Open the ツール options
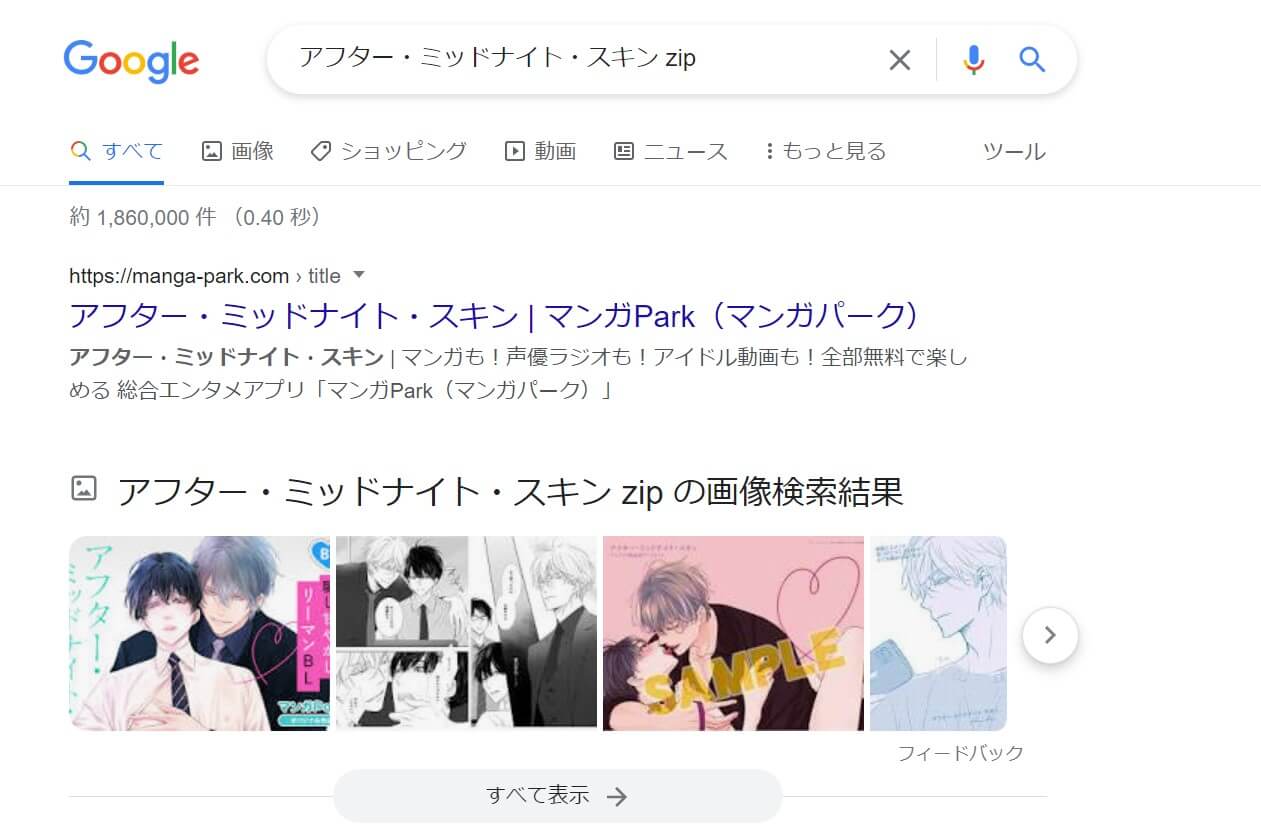Screen dimensions: 1261x838 (1014, 151)
